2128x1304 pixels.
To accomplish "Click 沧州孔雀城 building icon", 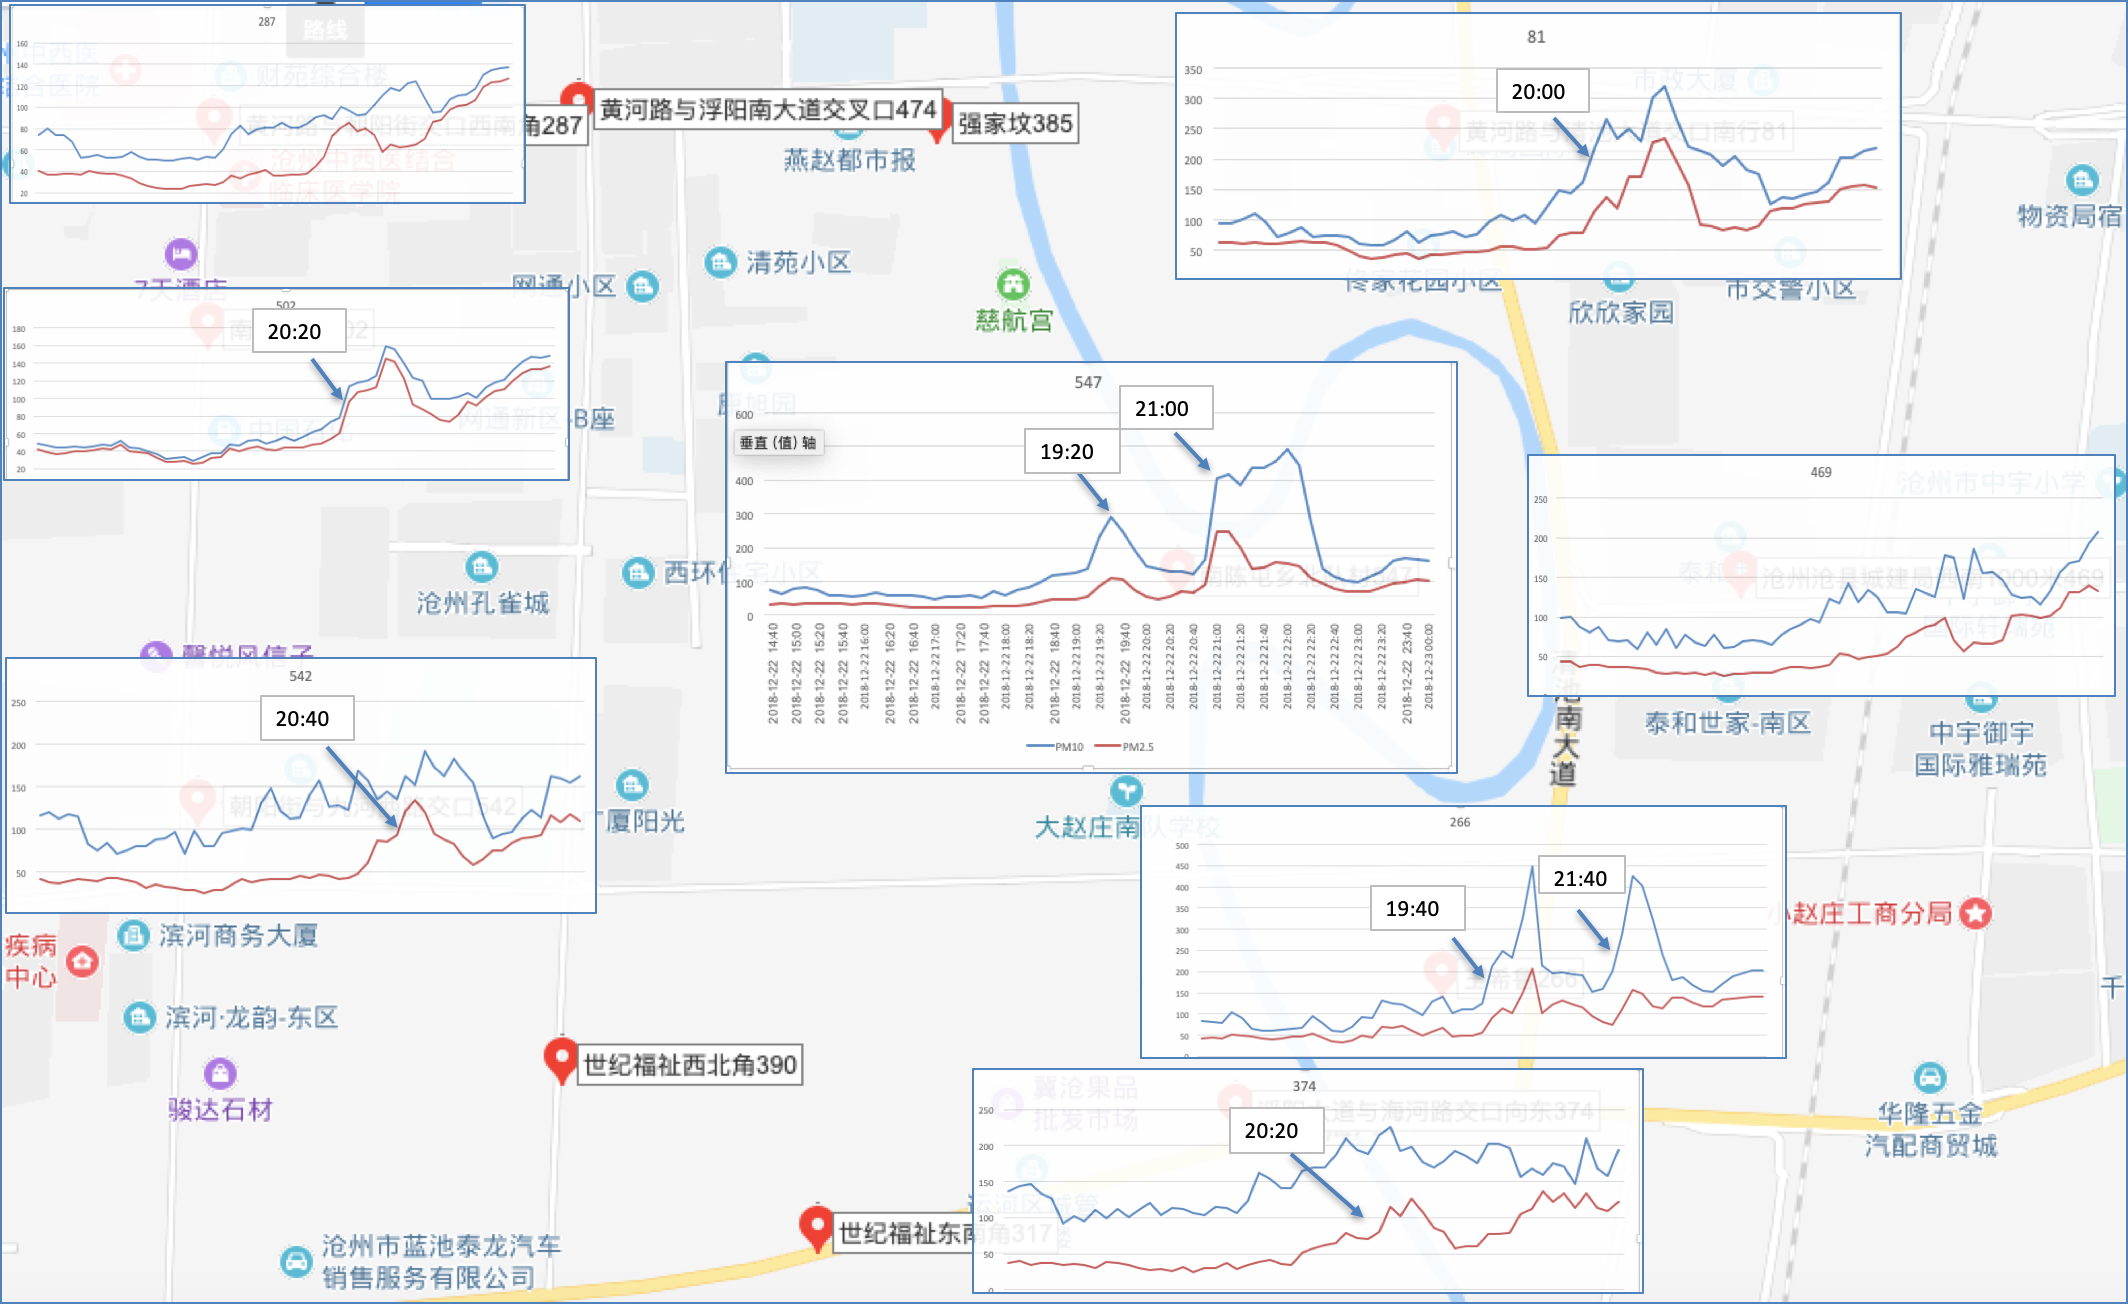I will pyautogui.click(x=482, y=568).
